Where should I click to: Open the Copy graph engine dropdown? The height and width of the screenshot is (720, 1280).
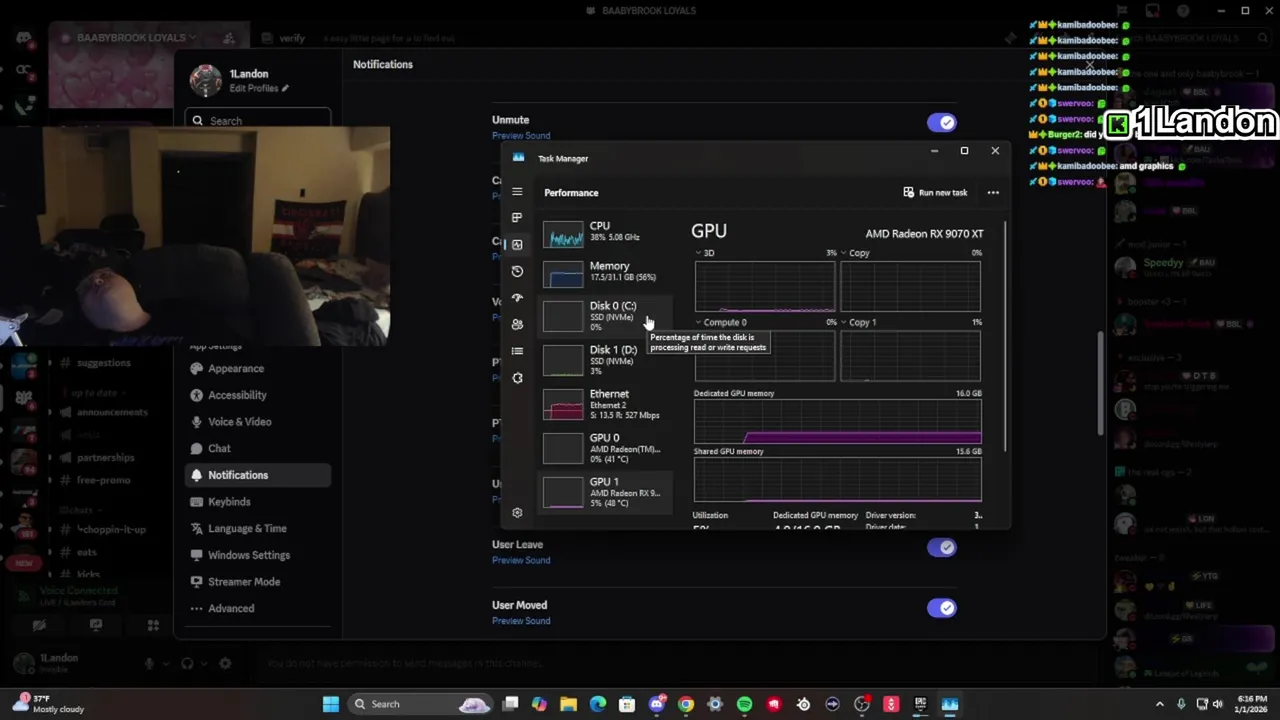[x=855, y=253]
